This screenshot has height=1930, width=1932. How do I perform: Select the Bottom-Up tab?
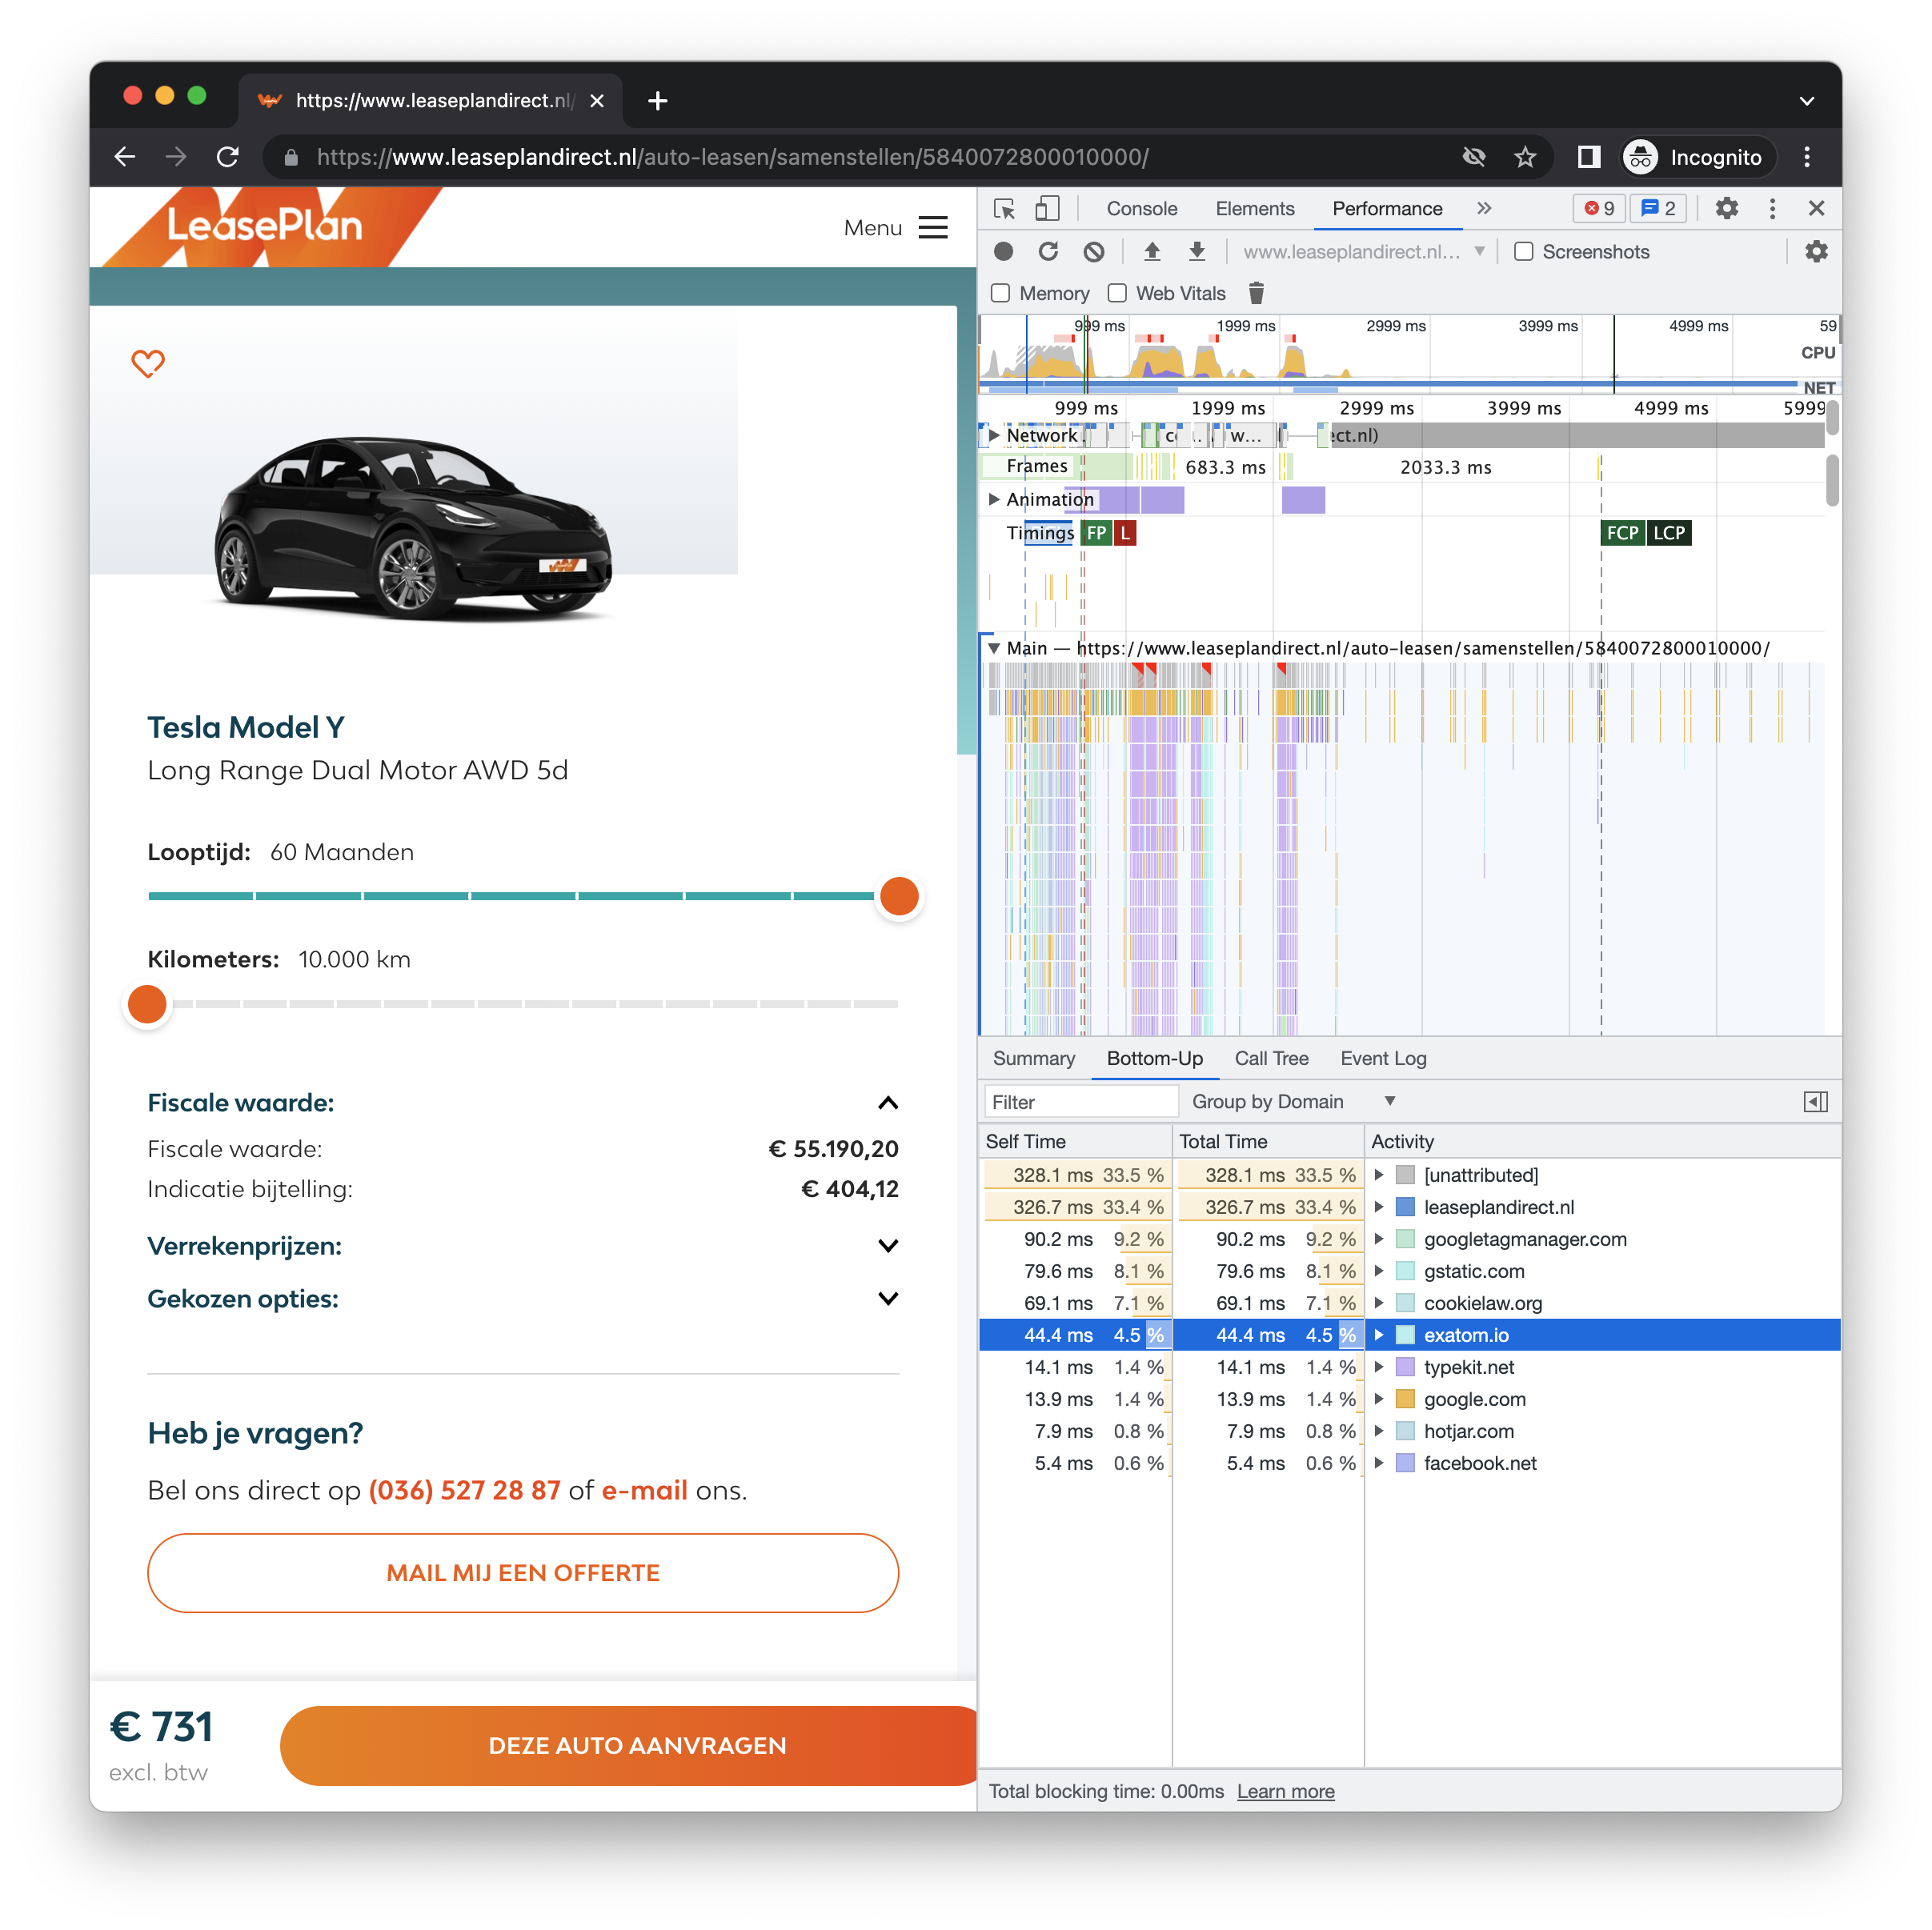pyautogui.click(x=1154, y=1058)
